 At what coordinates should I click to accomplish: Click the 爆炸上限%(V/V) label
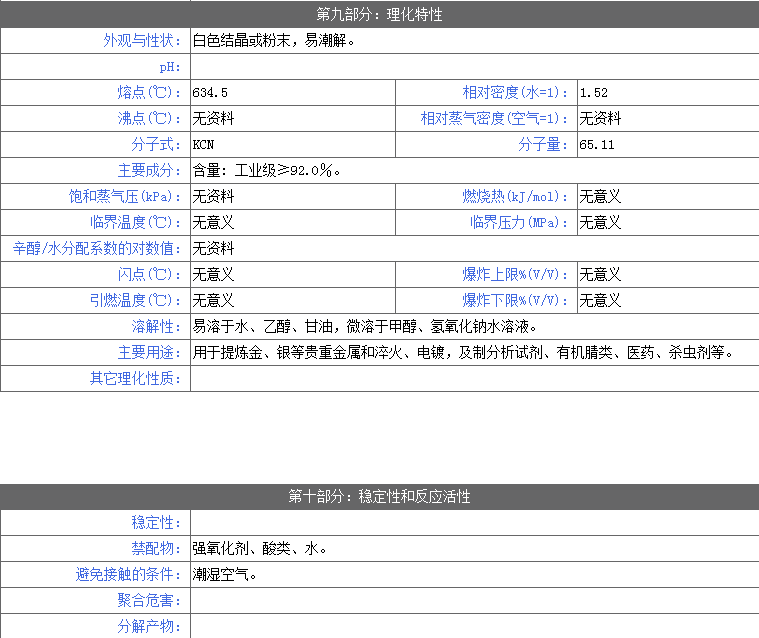517,275
